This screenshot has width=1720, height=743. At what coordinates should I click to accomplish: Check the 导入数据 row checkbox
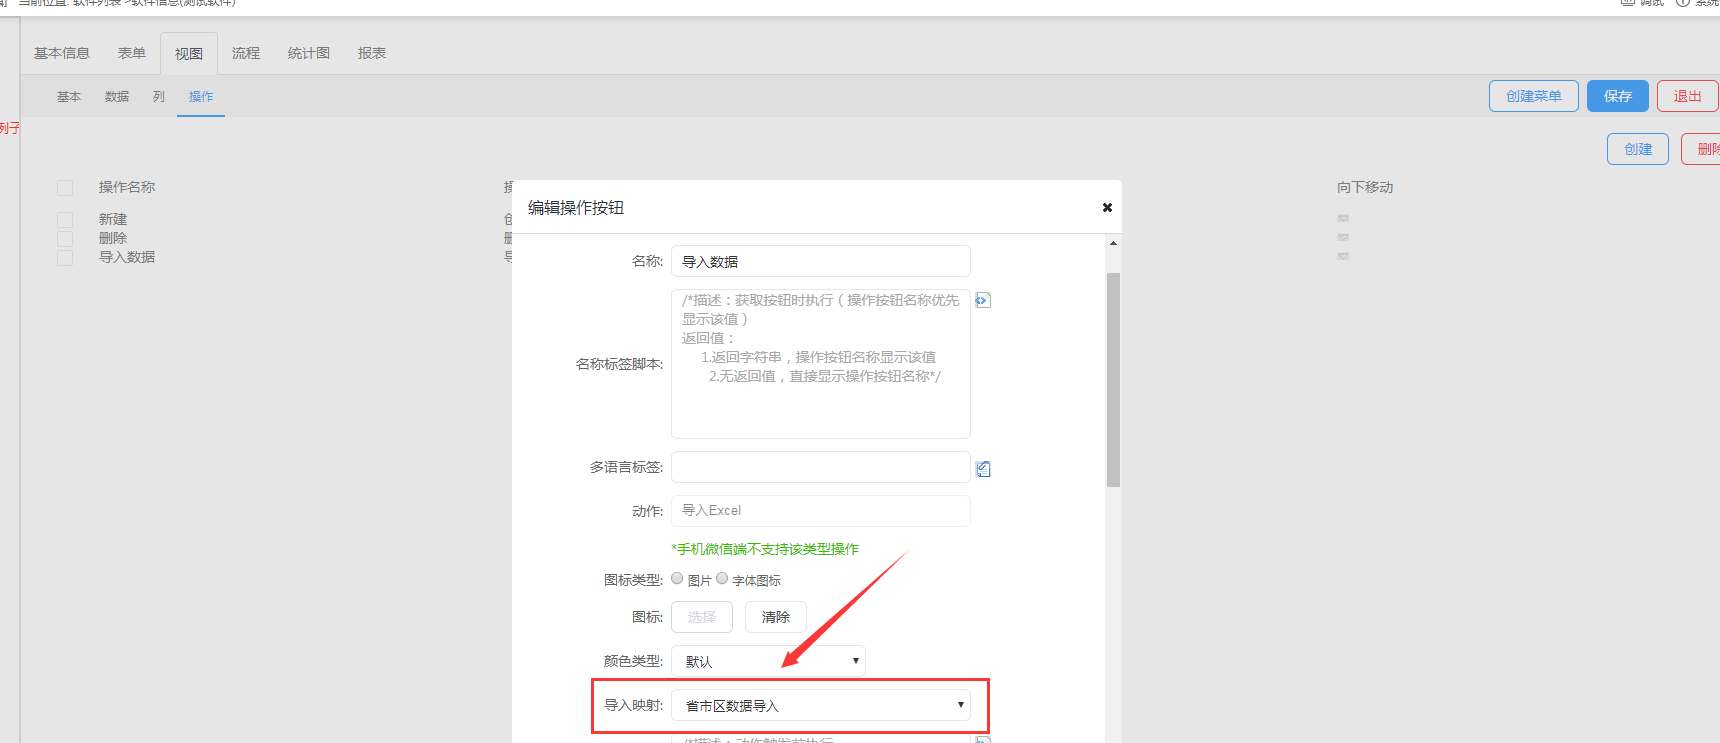click(65, 257)
